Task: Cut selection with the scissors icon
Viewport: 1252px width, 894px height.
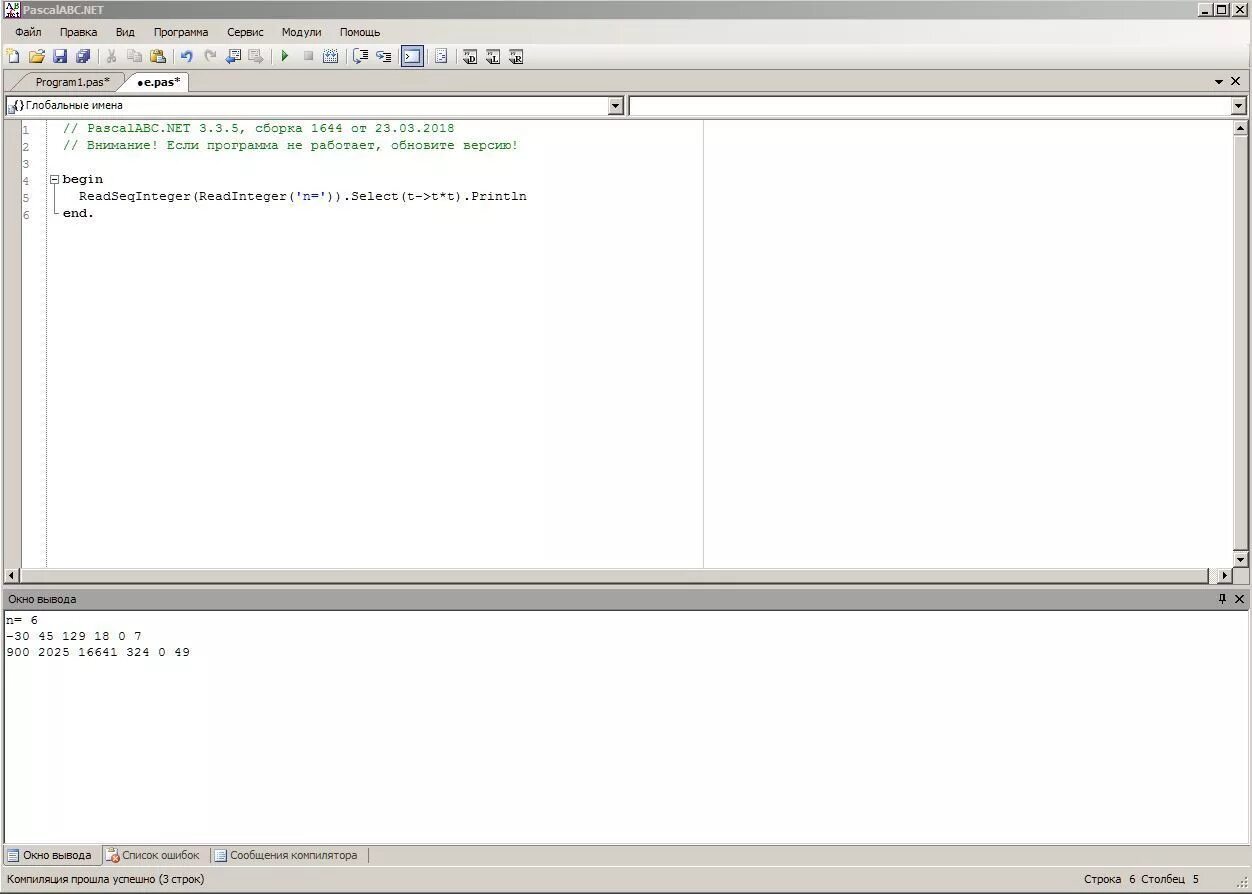Action: [x=111, y=57]
